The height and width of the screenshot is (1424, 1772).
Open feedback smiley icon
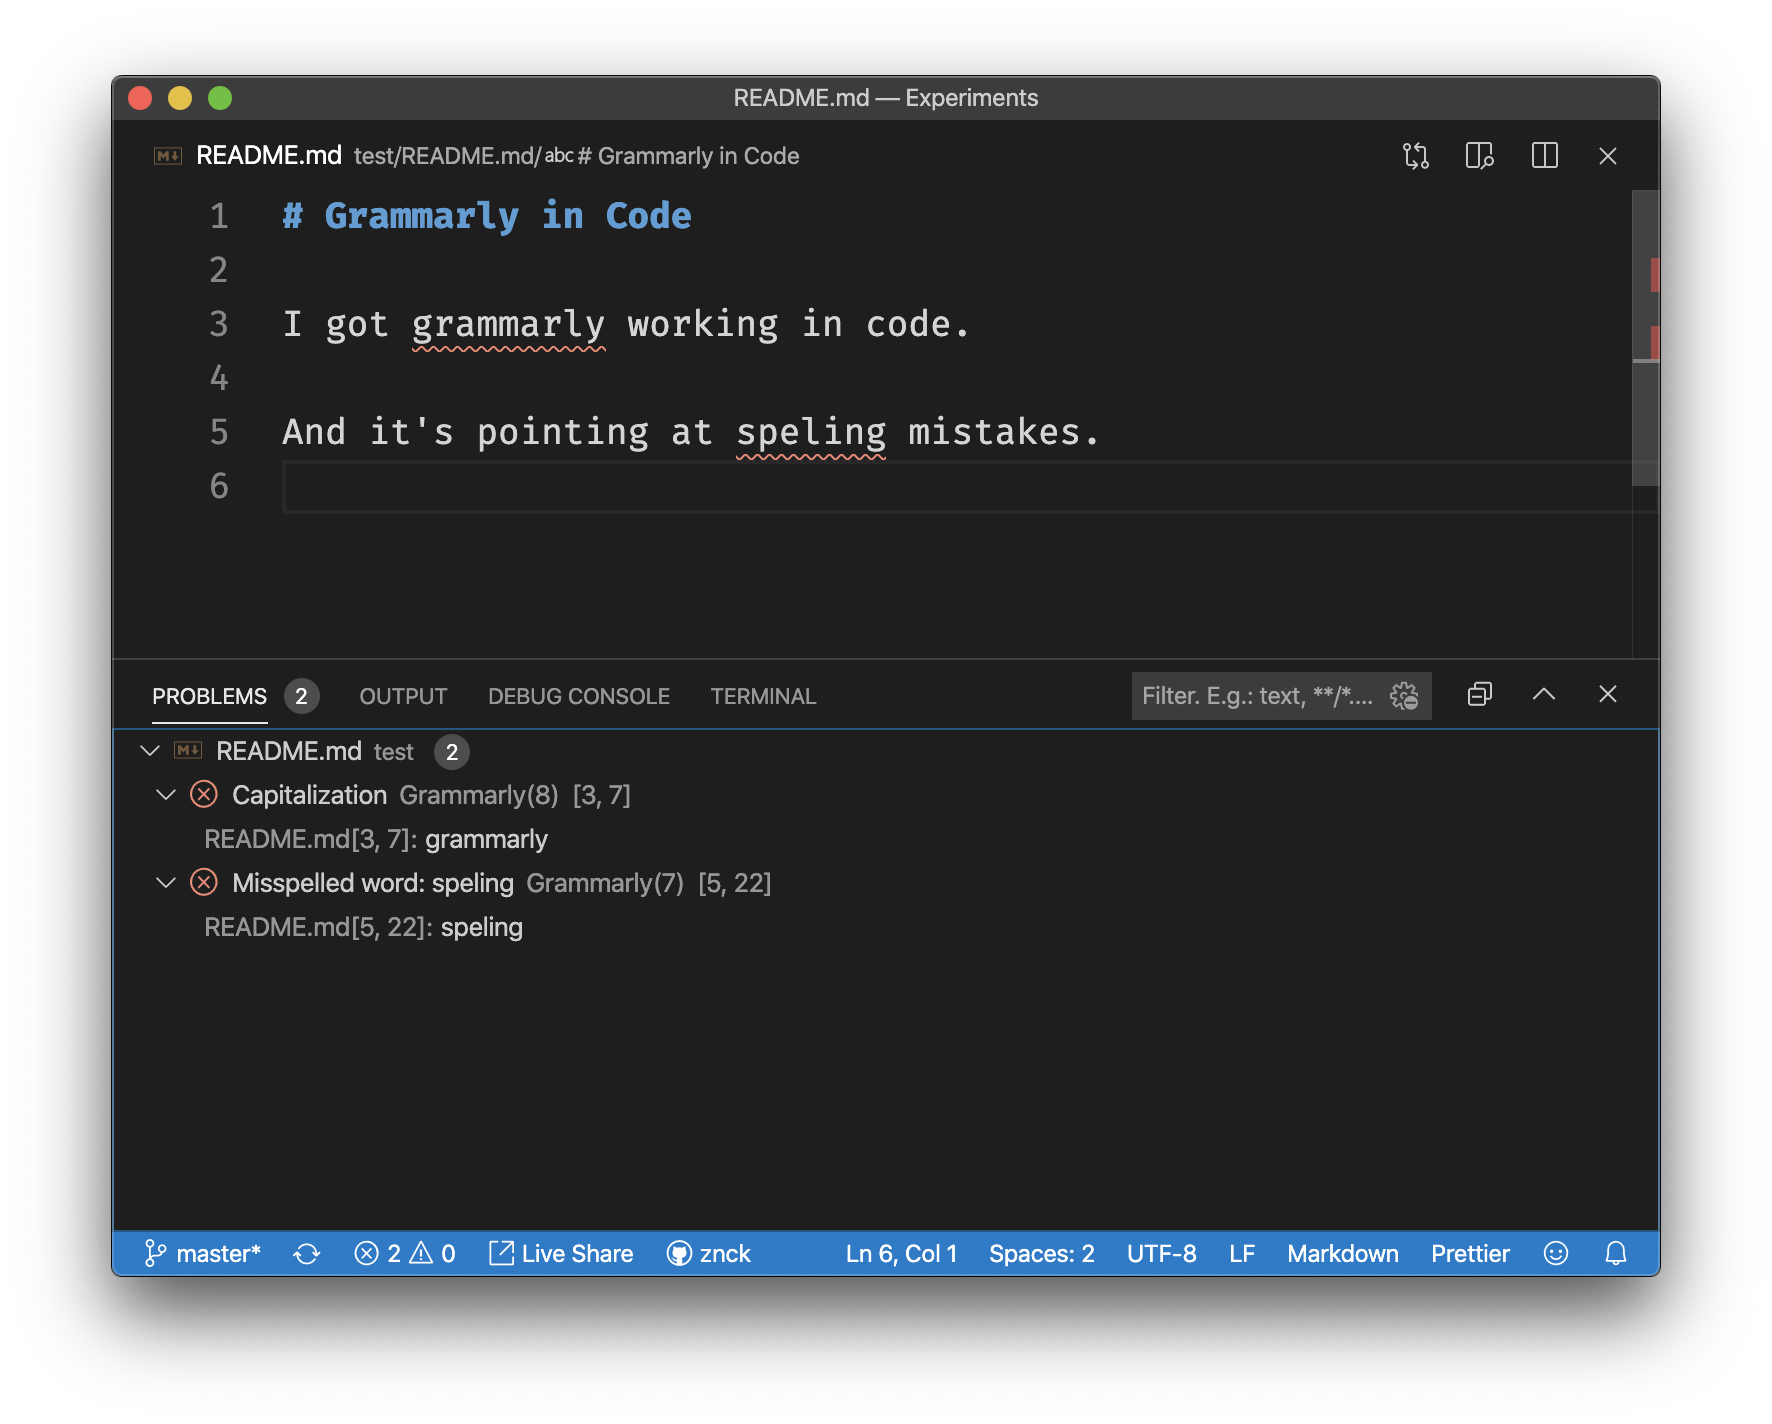(1555, 1253)
